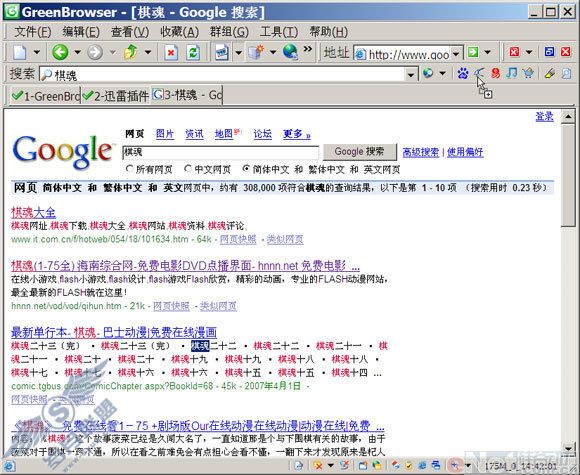The image size is (580, 475).
Task: Click the 使用偏好 link
Action: tap(465, 152)
